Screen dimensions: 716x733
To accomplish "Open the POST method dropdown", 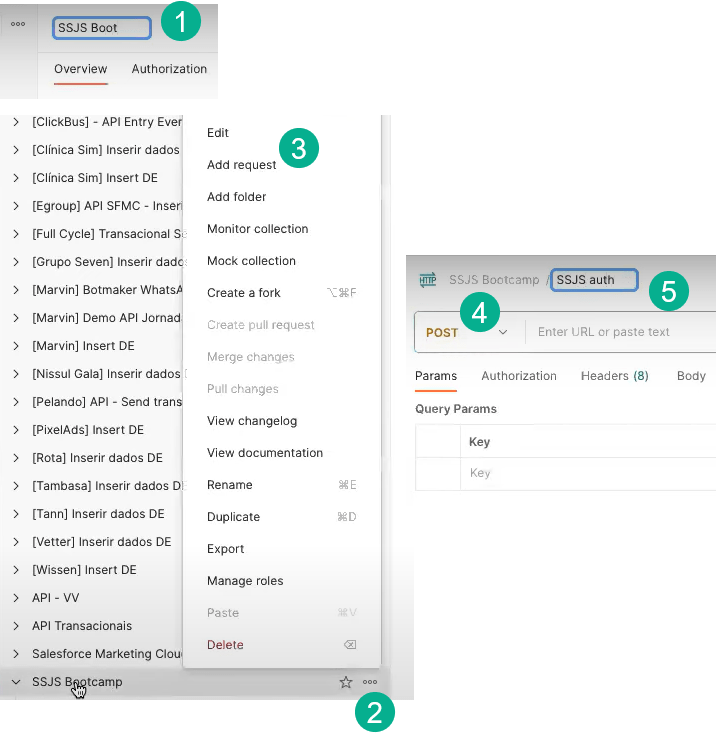I will pos(467,332).
